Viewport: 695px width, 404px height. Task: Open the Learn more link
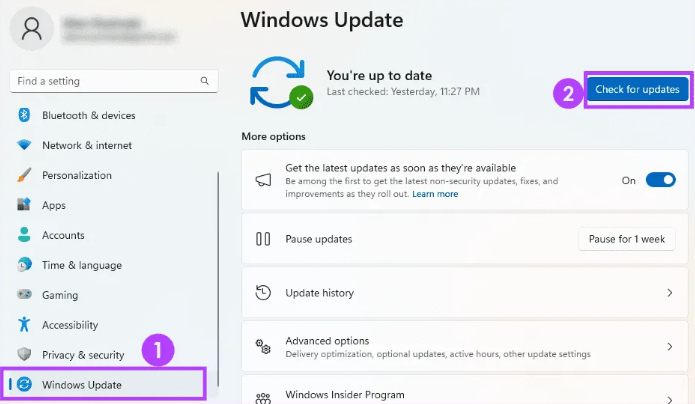(435, 194)
